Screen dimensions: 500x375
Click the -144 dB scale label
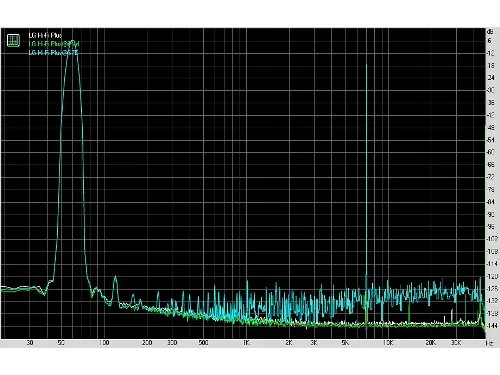492,326
